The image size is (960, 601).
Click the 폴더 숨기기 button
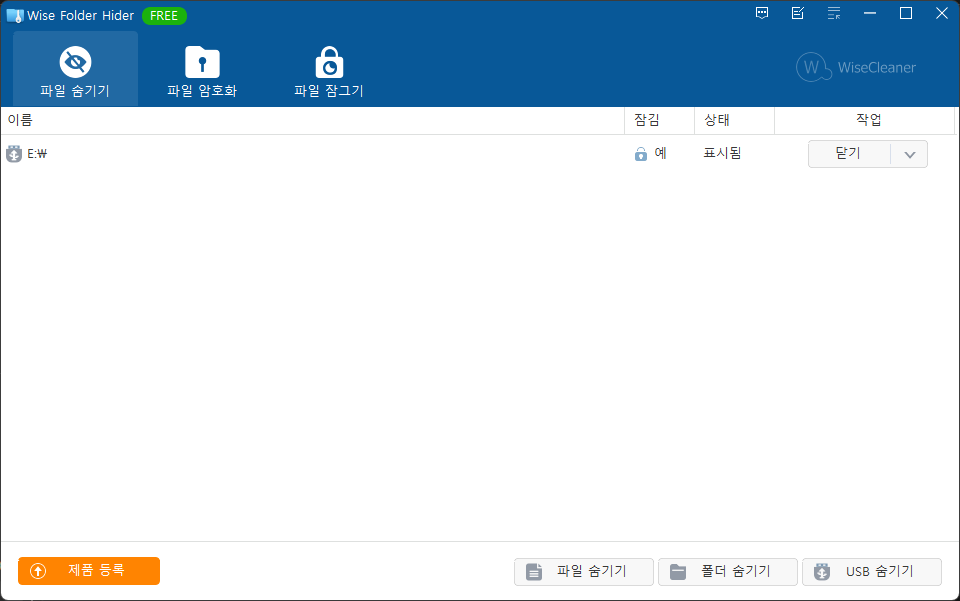click(x=727, y=572)
